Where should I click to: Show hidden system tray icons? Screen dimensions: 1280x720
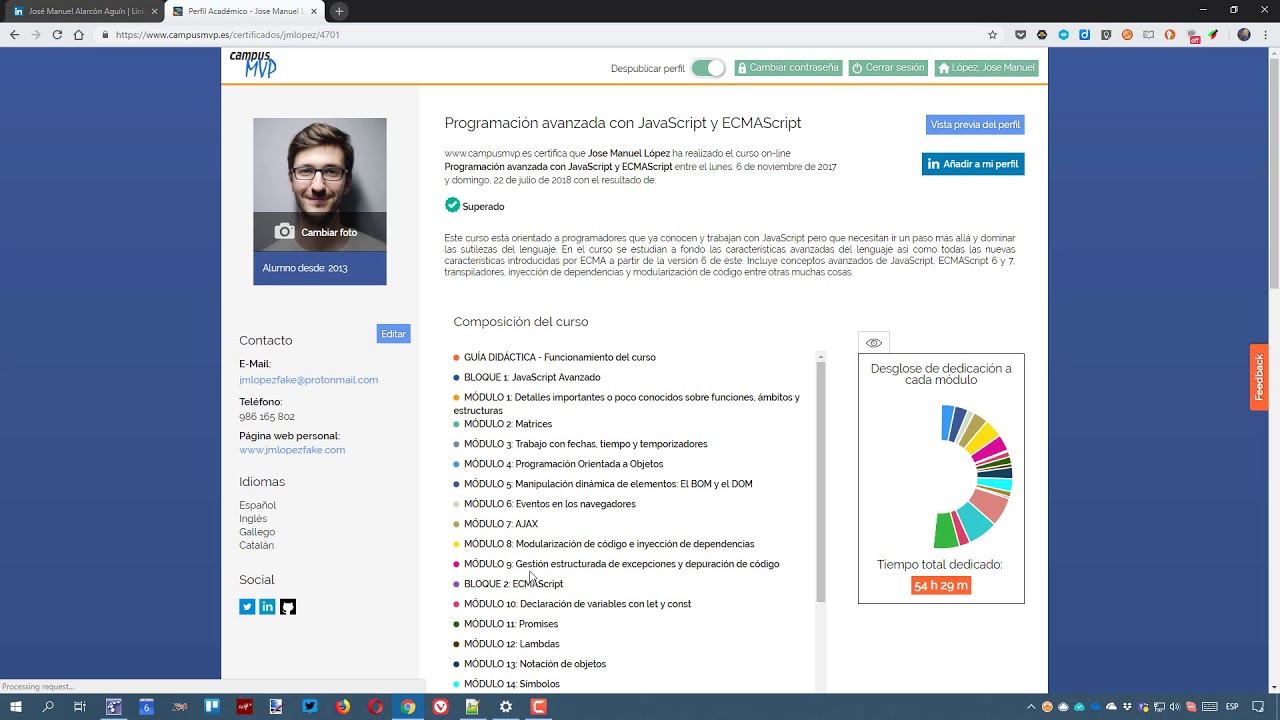point(1032,706)
